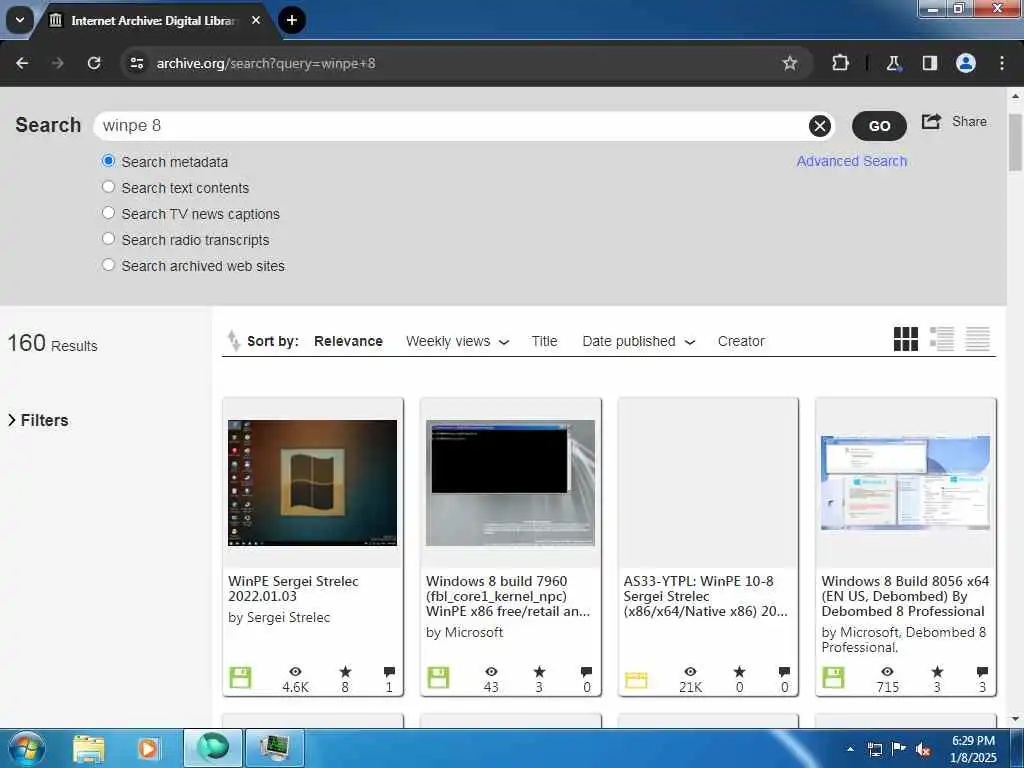Open Date published sort dropdown
1024x768 pixels.
[x=639, y=342]
